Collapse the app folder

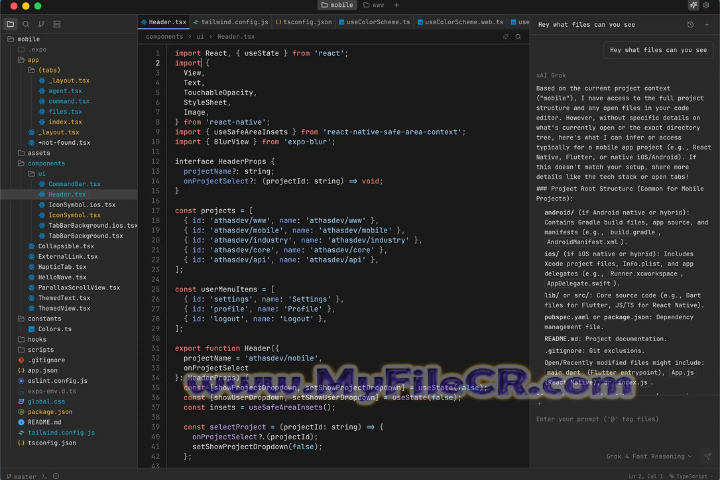tap(28, 60)
